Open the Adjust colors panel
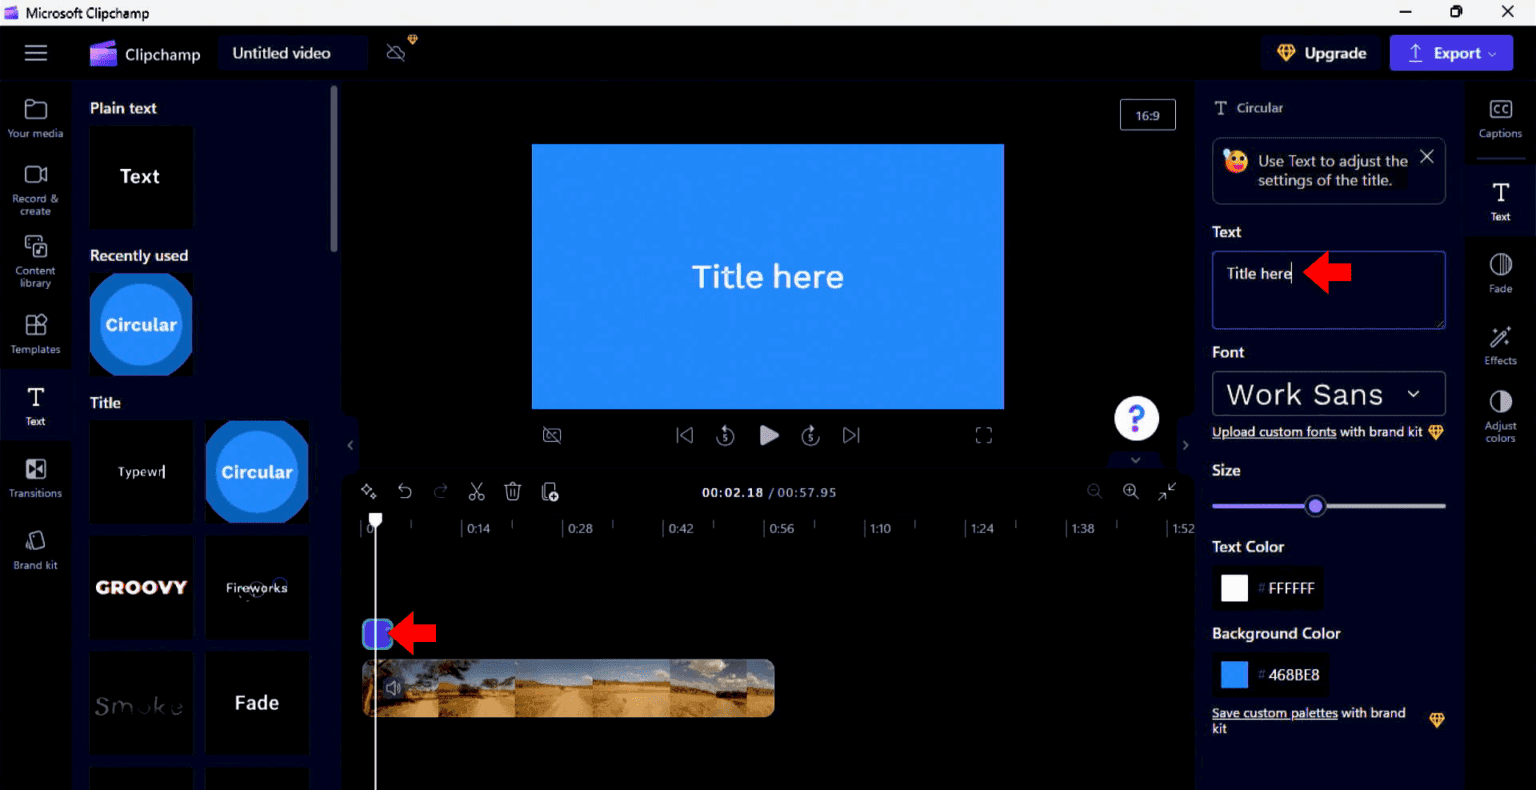This screenshot has width=1536, height=790. coord(1500,413)
